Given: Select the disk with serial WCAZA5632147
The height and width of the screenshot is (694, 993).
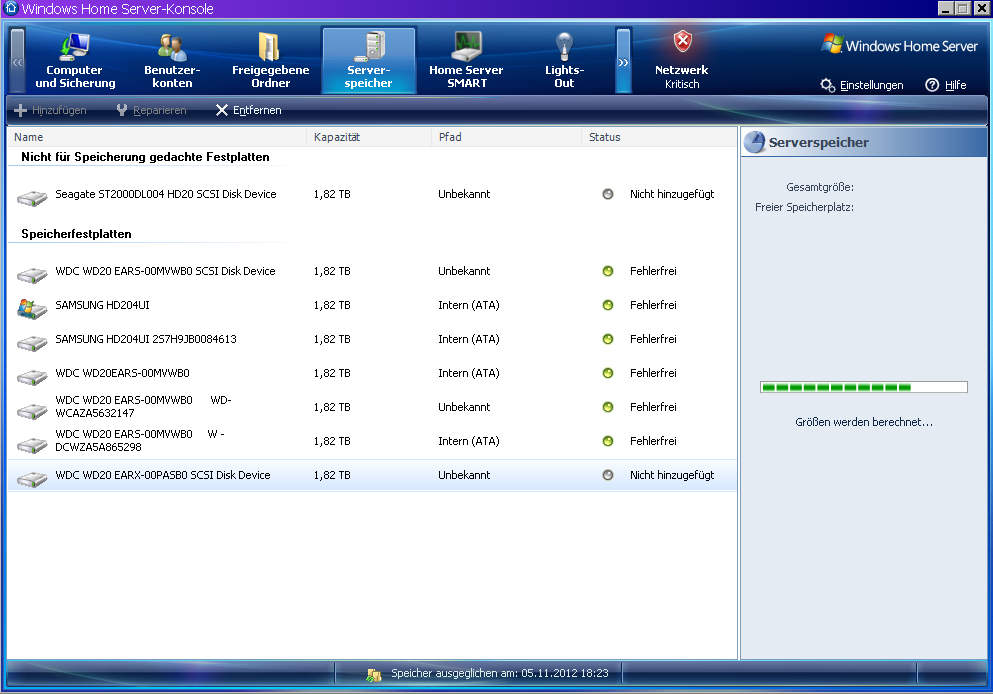Looking at the screenshot, I should tap(372, 407).
